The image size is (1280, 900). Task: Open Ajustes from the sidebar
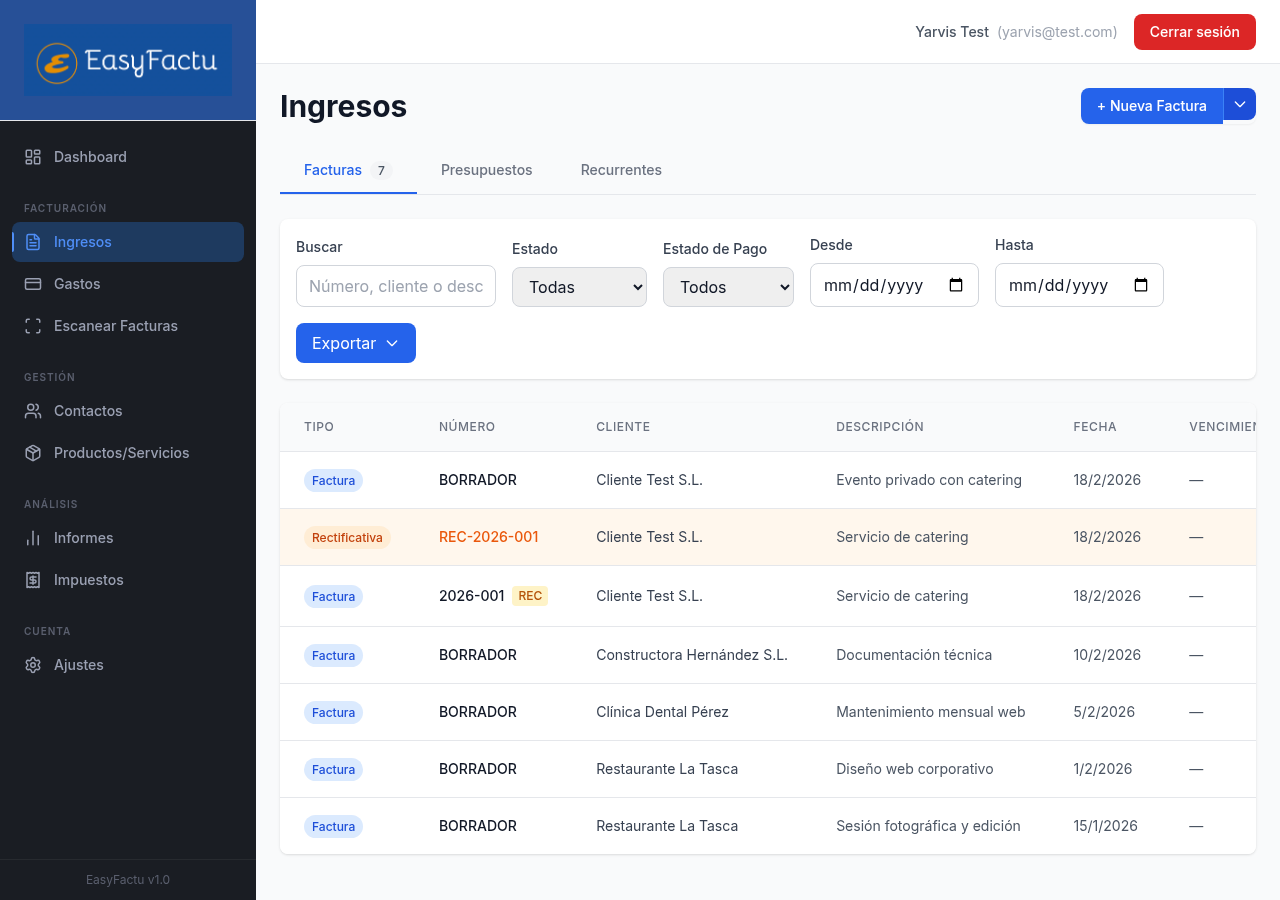tap(78, 665)
